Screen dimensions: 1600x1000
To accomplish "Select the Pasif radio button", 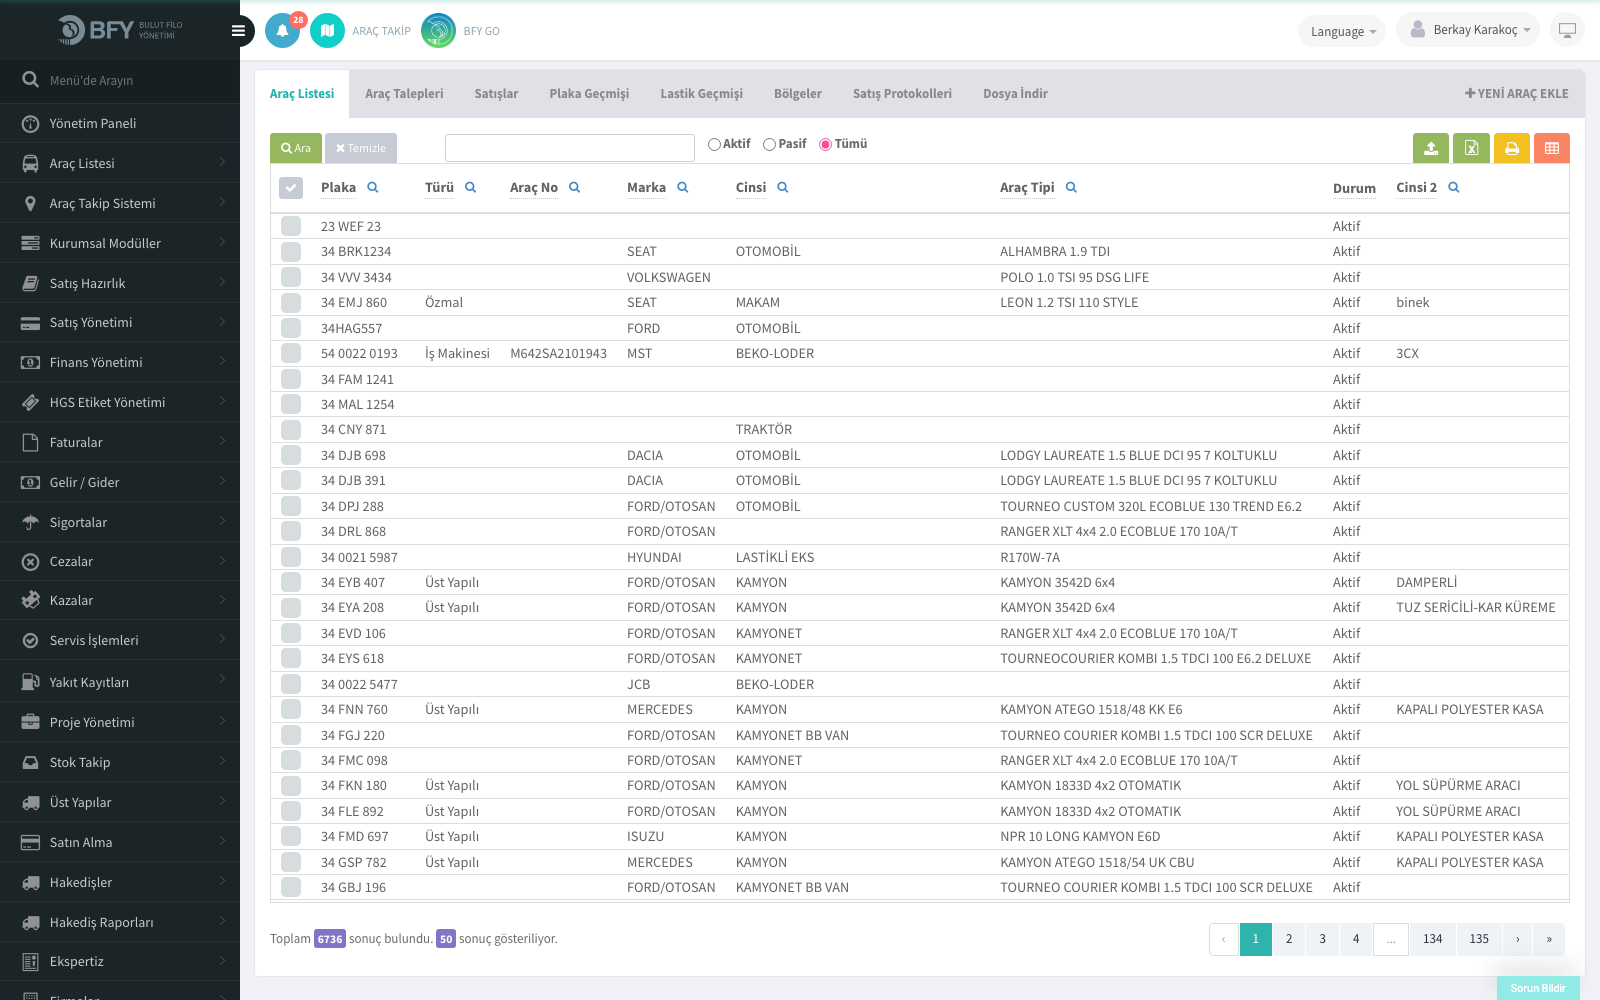I will pos(769,144).
